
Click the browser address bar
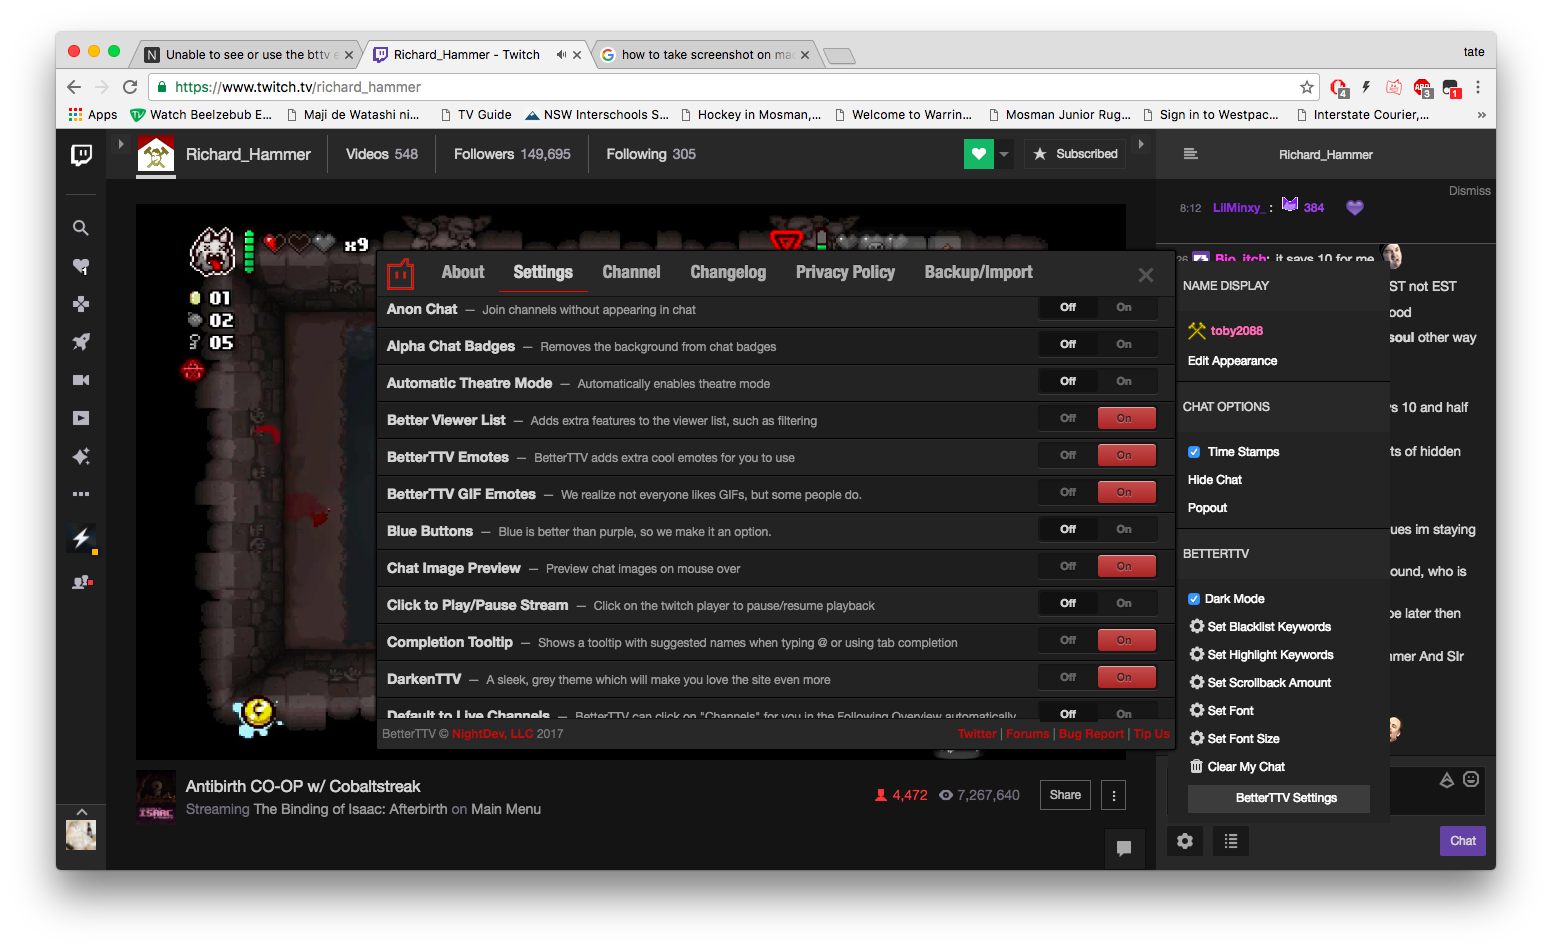click(x=735, y=87)
